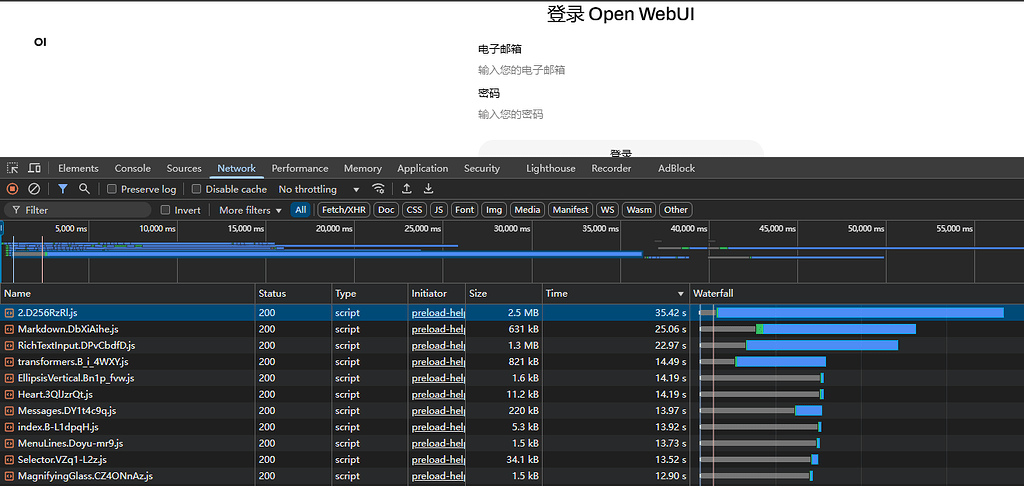Filter requests by CSS type

click(x=414, y=210)
